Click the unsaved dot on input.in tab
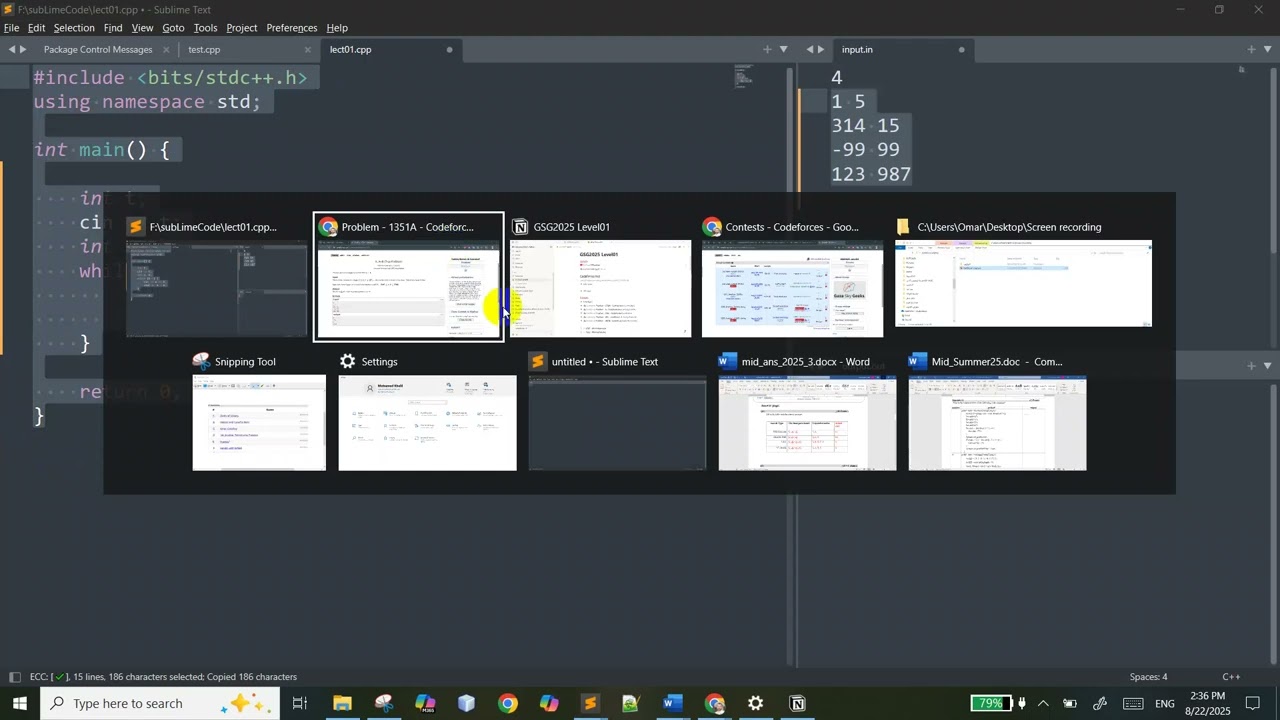Image resolution: width=1280 pixels, height=720 pixels. (962, 49)
